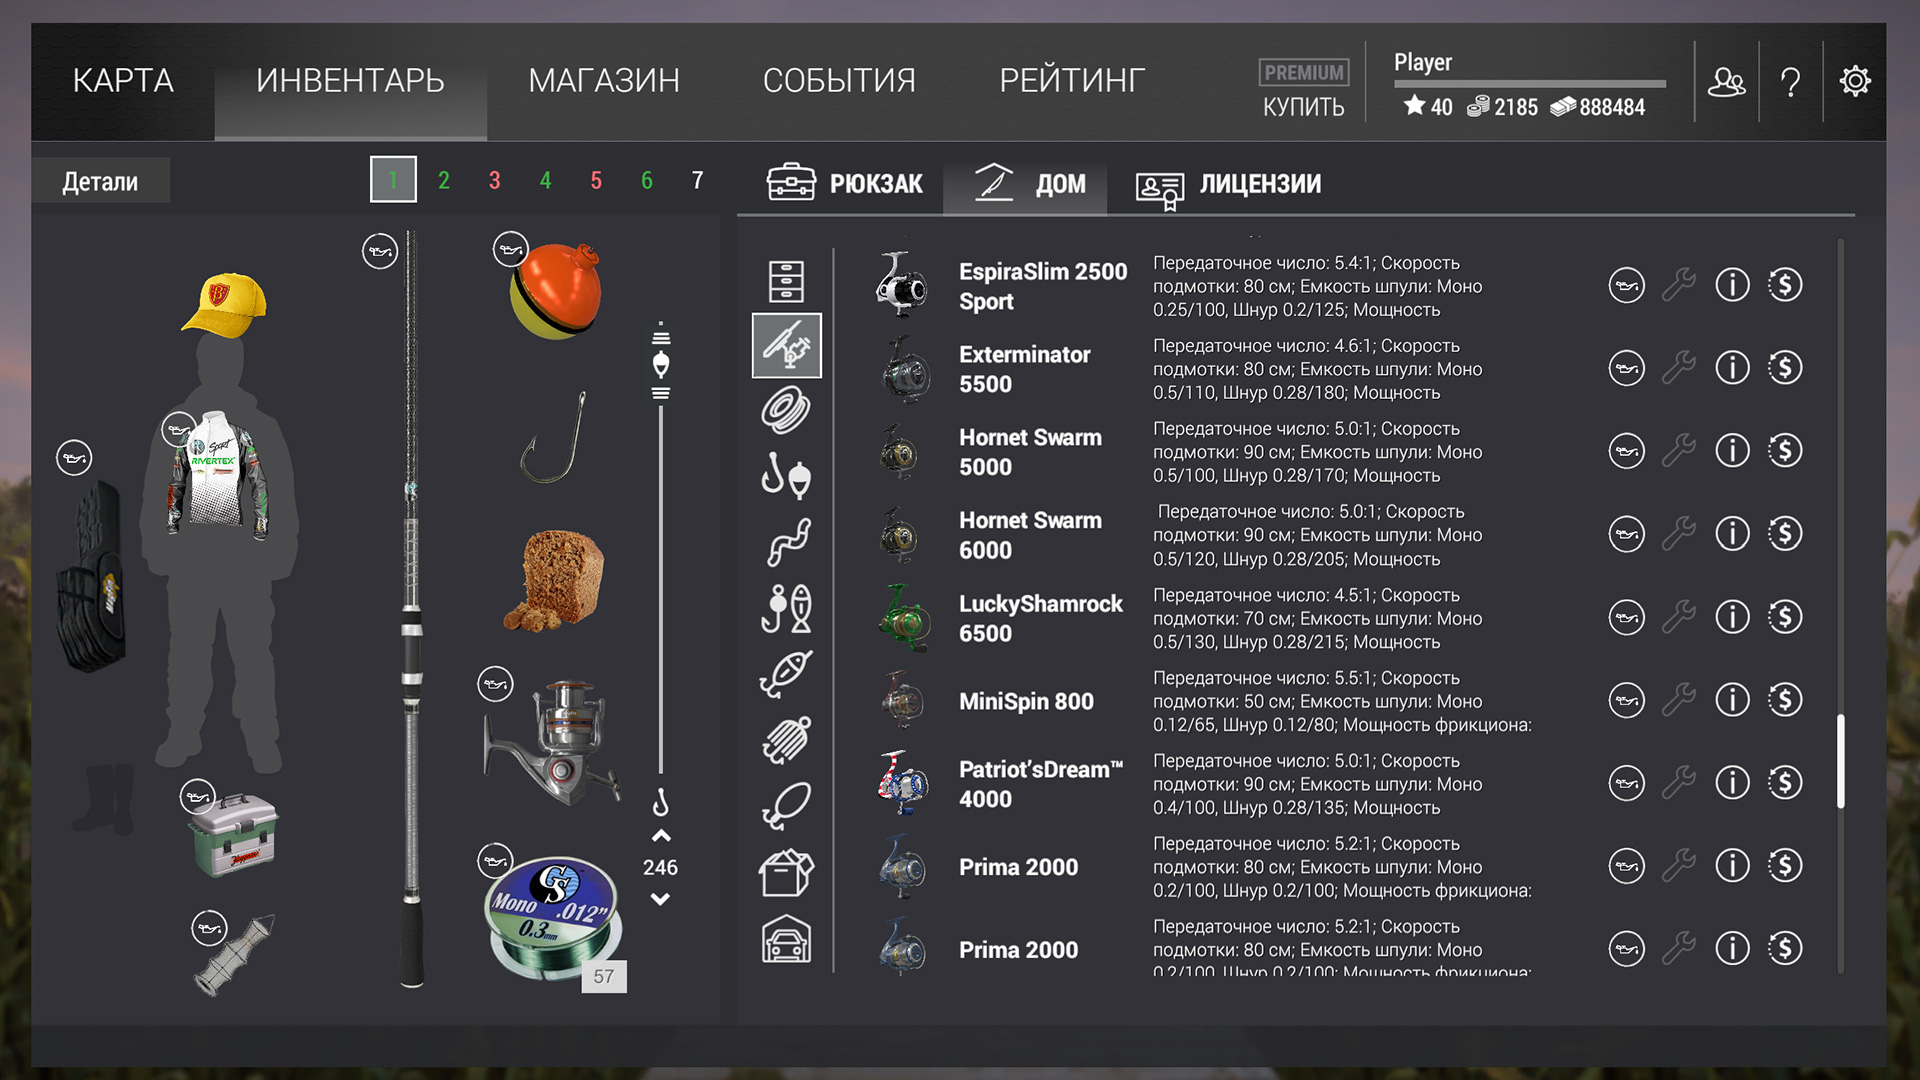Open the worm baits category icon
This screenshot has width=1920, height=1080.
[x=787, y=542]
